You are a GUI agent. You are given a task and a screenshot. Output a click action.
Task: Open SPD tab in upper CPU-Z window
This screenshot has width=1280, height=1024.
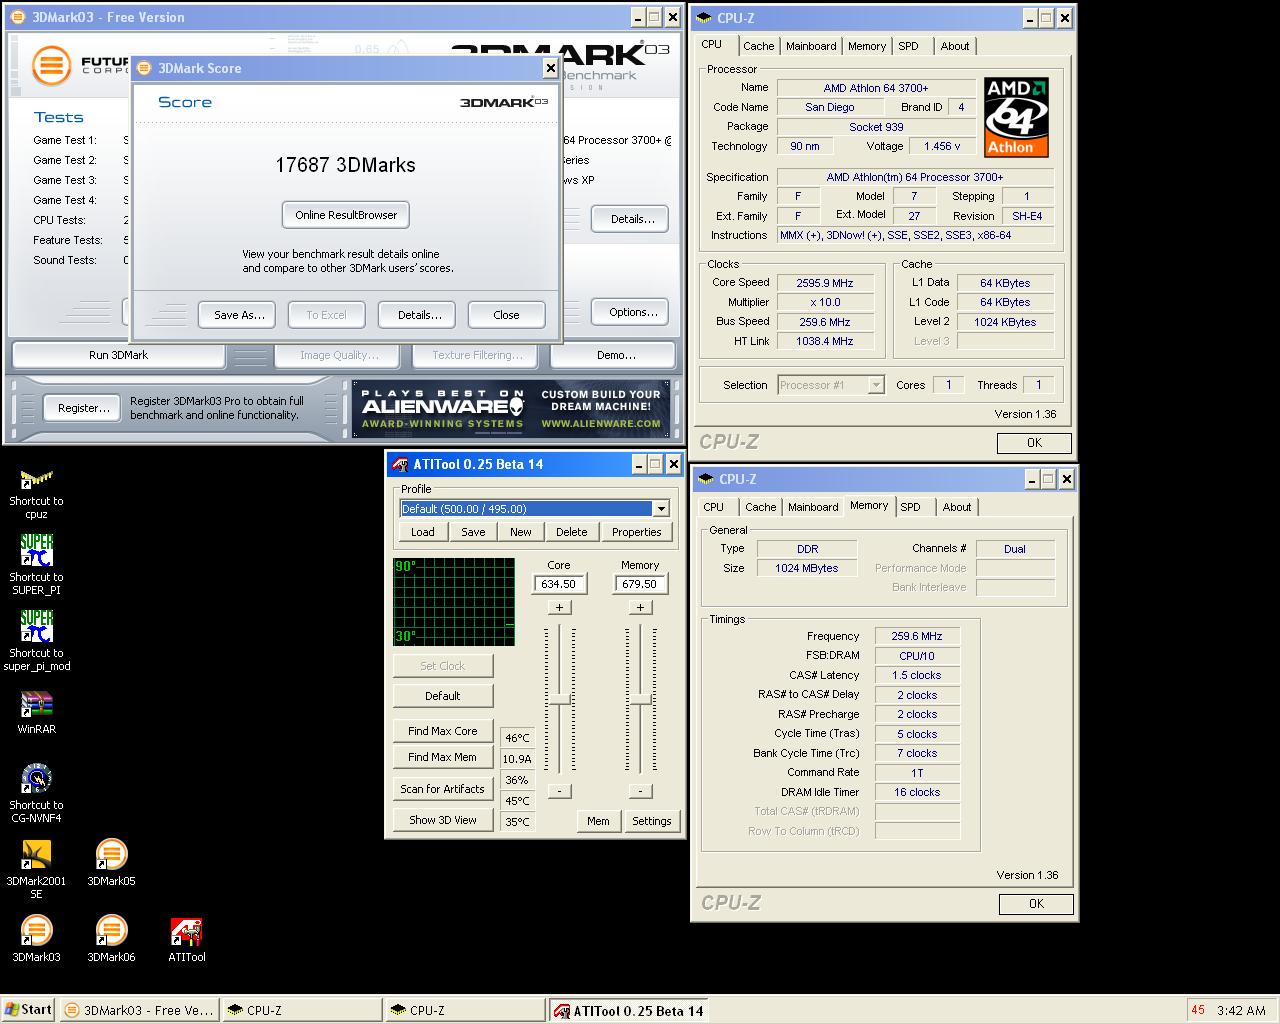coord(908,46)
